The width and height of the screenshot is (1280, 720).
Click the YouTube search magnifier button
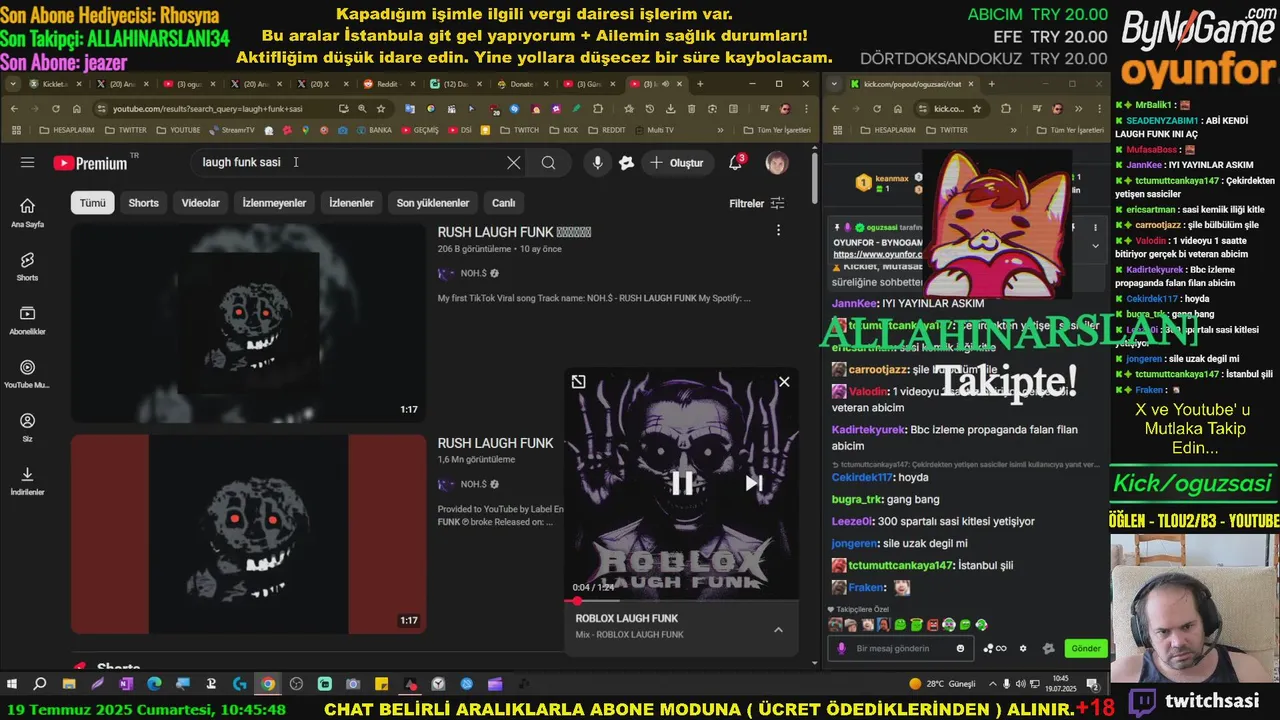tap(548, 163)
